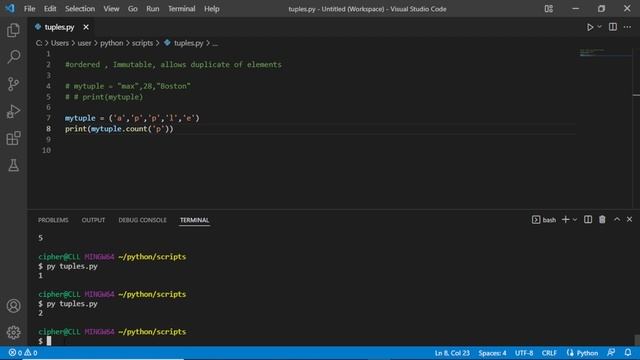The height and width of the screenshot is (360, 640).
Task: Kill the terminal with the trash icon
Action: pos(602,220)
